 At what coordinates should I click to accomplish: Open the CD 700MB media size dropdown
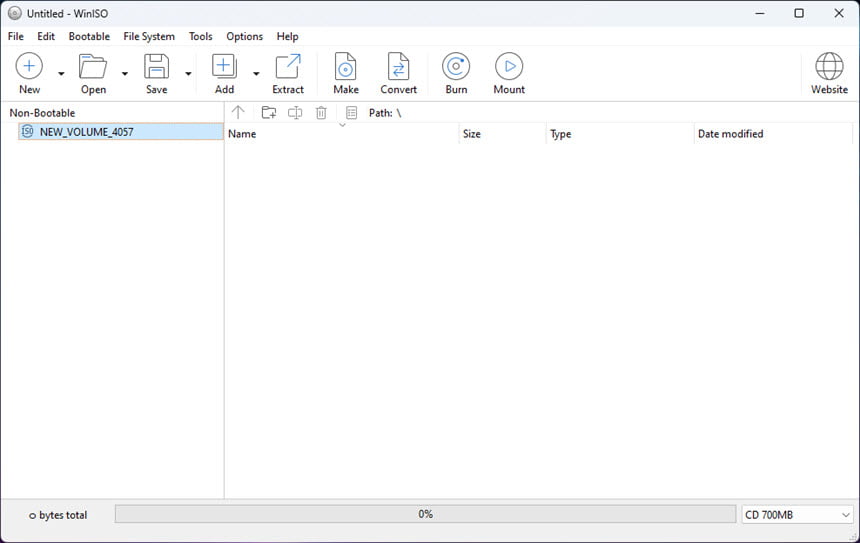(x=797, y=514)
